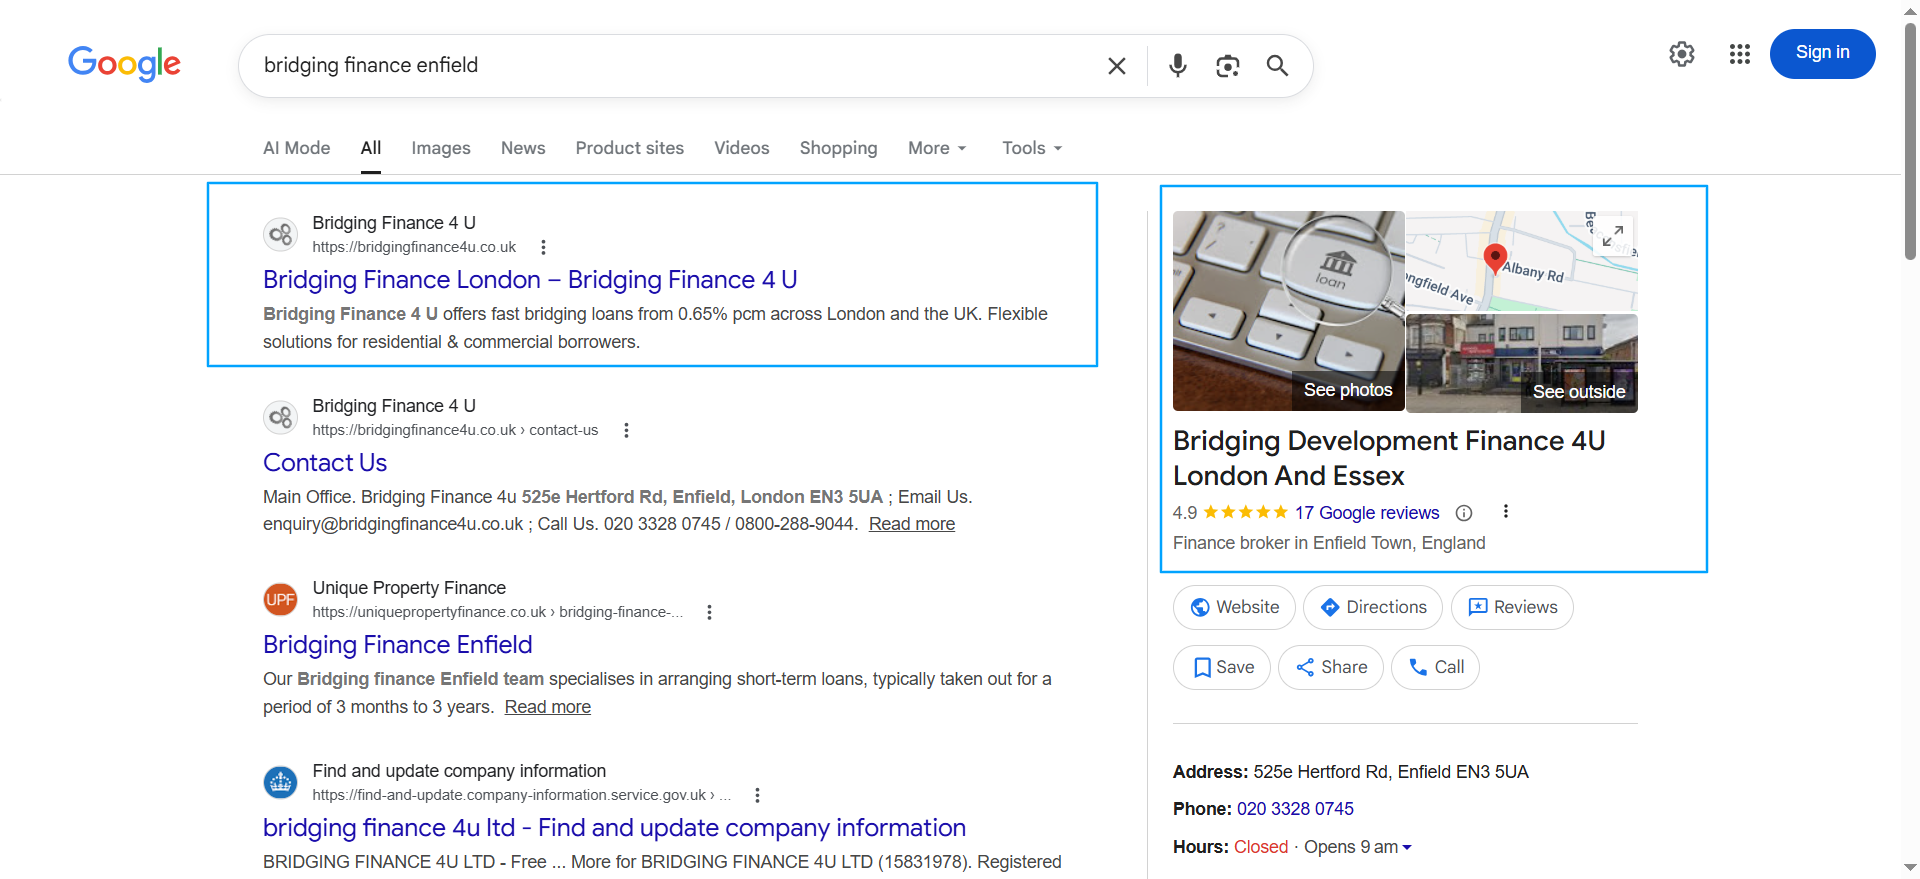
Task: Open the settings gear icon
Action: (x=1682, y=54)
